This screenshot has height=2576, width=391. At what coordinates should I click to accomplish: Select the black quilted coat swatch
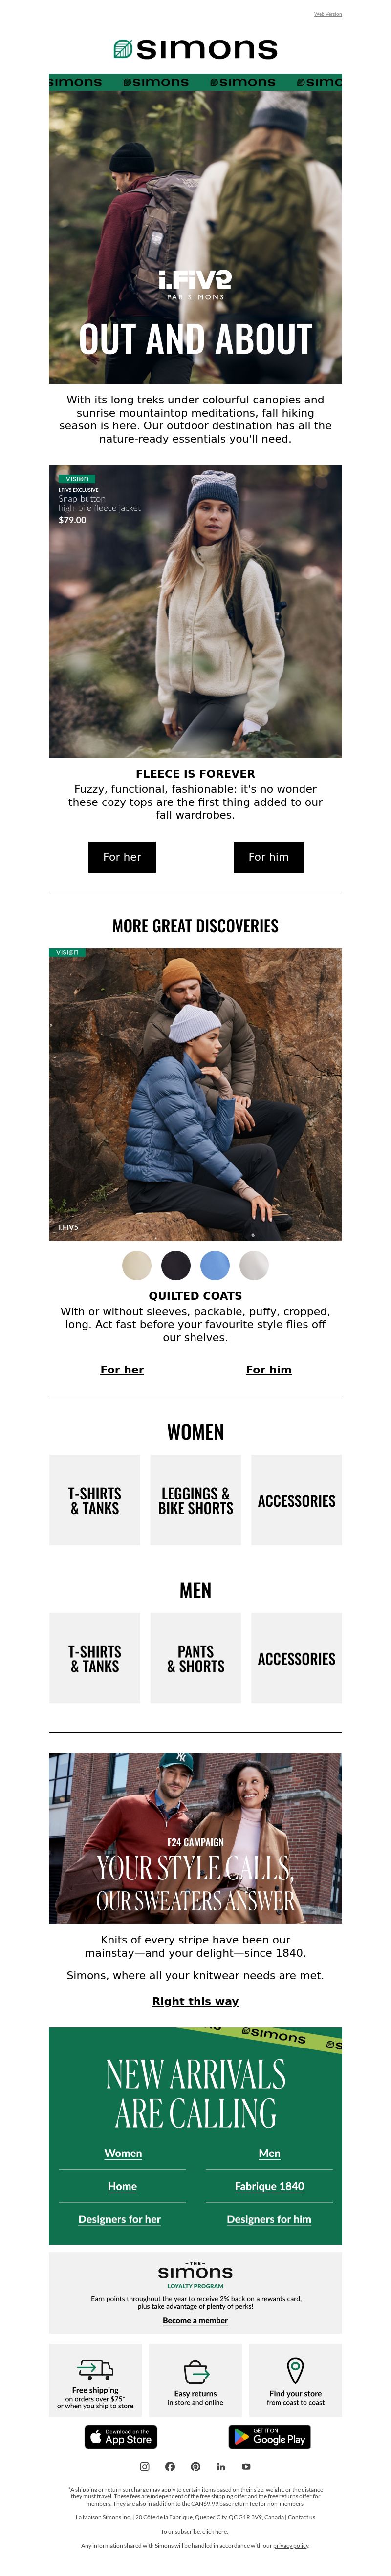click(176, 1265)
